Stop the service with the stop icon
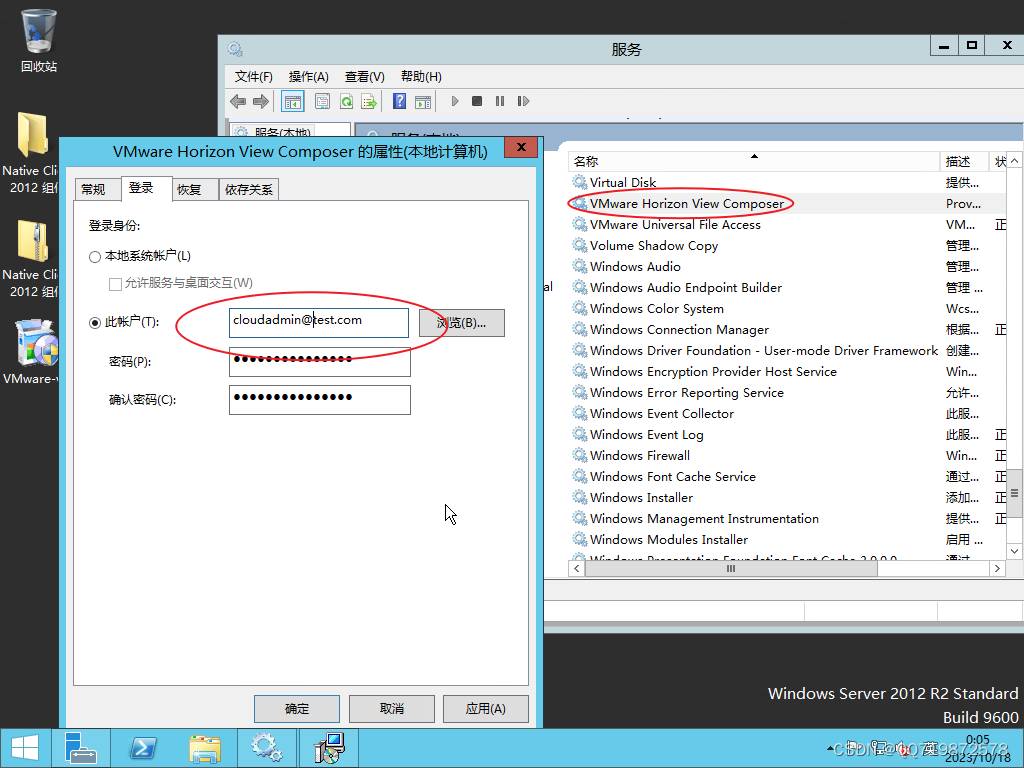The height and width of the screenshot is (768, 1024). coord(477,101)
